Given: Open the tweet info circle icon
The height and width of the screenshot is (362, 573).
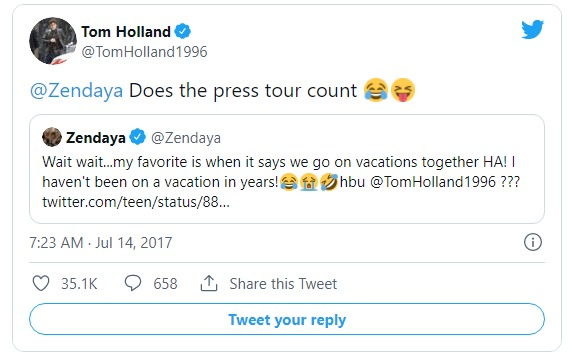Looking at the screenshot, I should 533,242.
